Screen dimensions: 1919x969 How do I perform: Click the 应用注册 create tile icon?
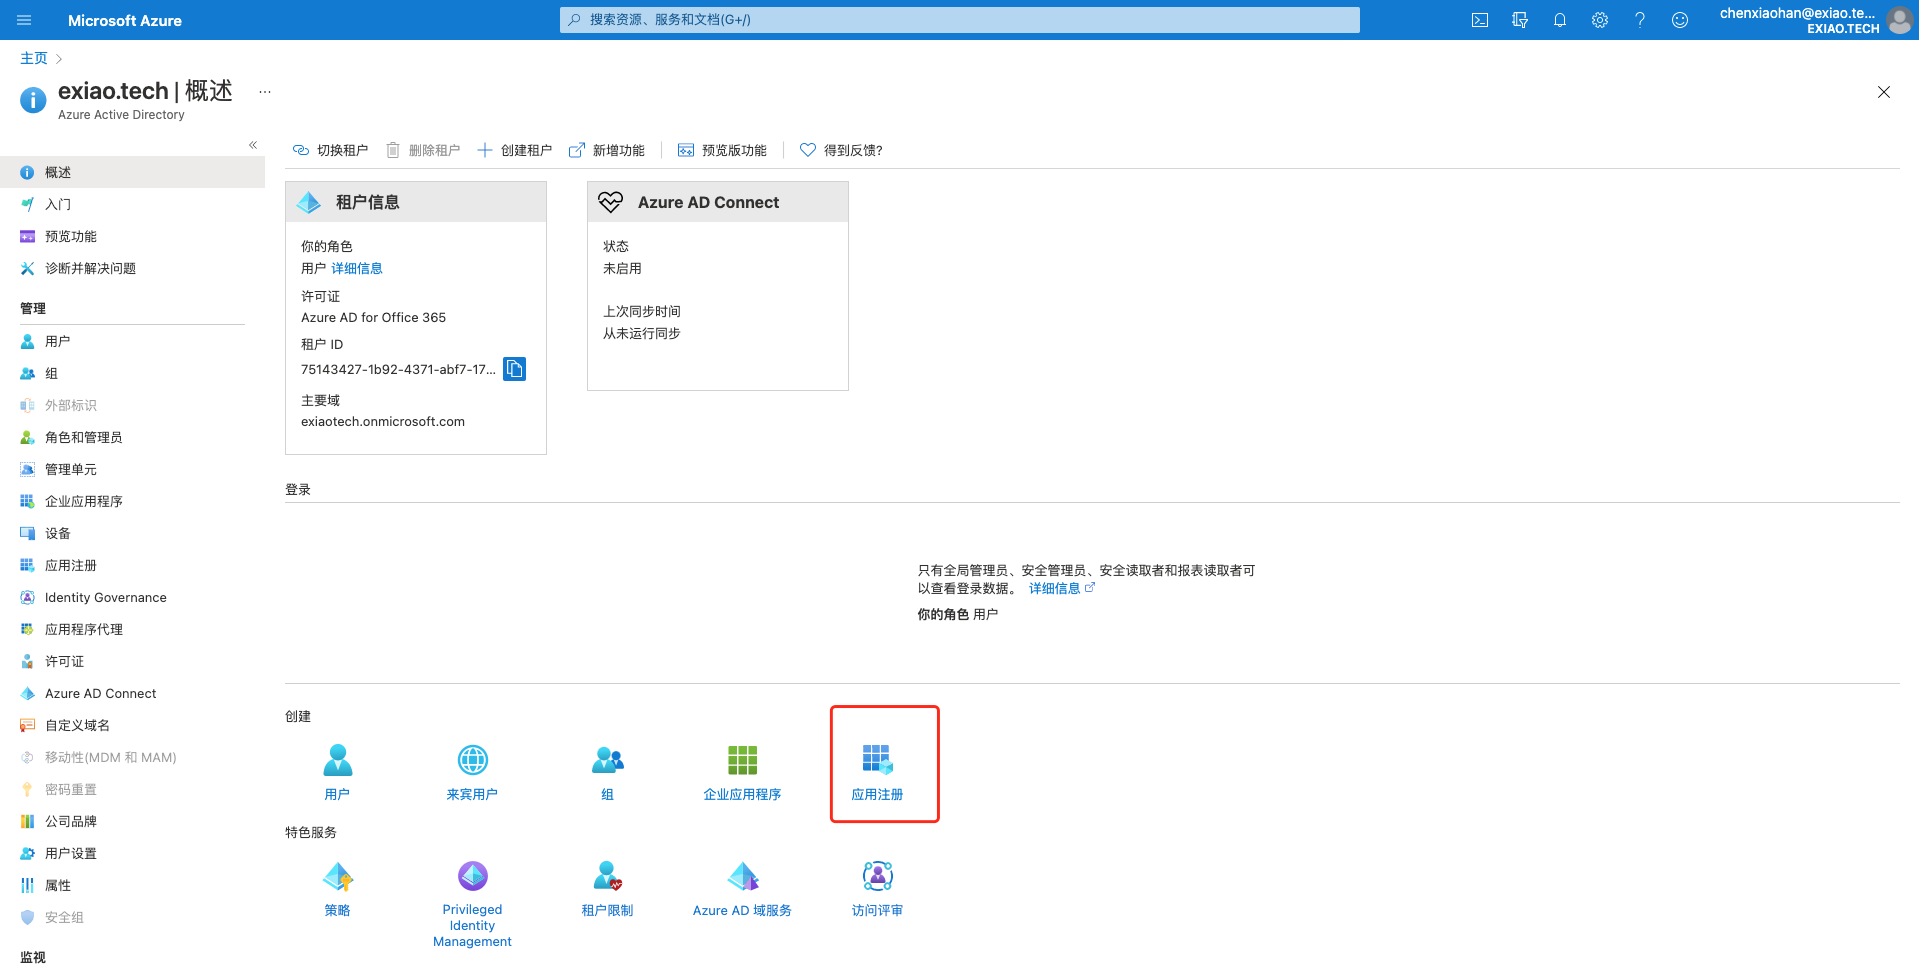(877, 760)
